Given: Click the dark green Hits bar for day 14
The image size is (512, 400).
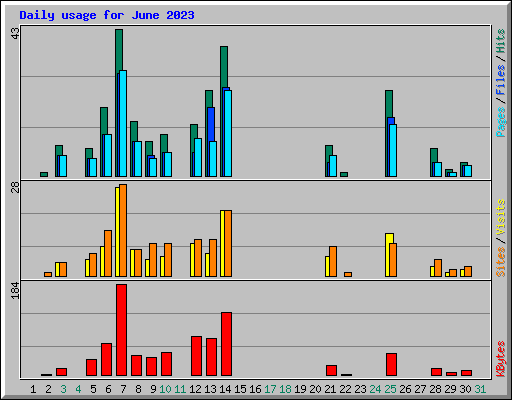Looking at the screenshot, I should [224, 67].
